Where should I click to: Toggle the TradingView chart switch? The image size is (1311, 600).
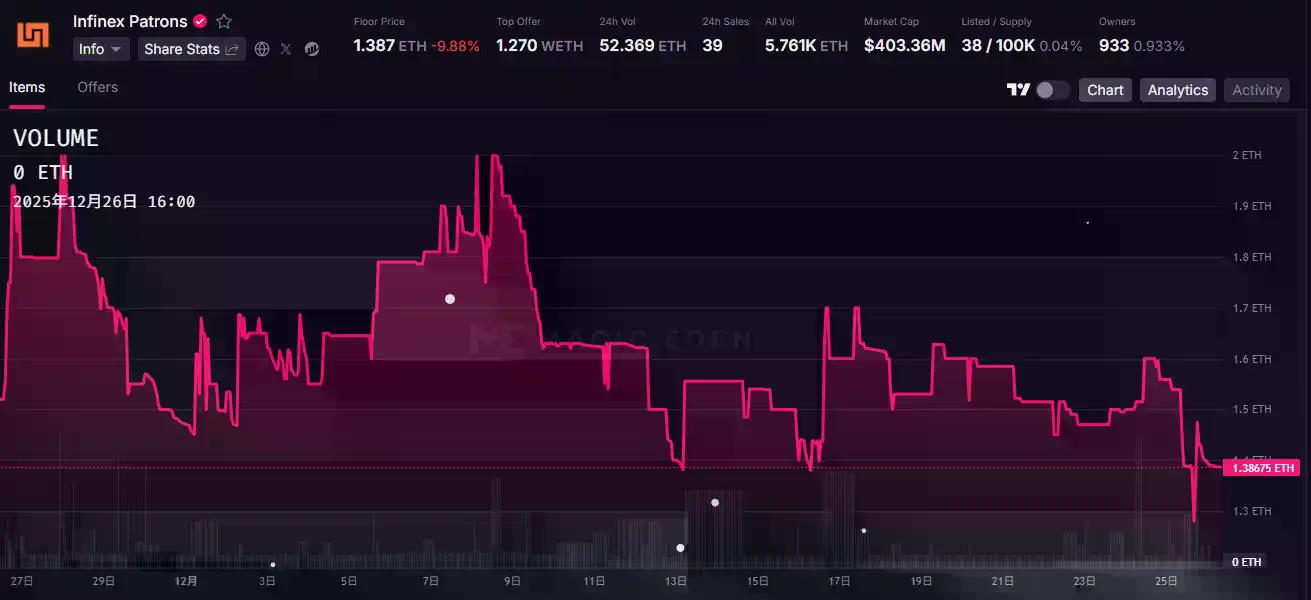(1052, 90)
